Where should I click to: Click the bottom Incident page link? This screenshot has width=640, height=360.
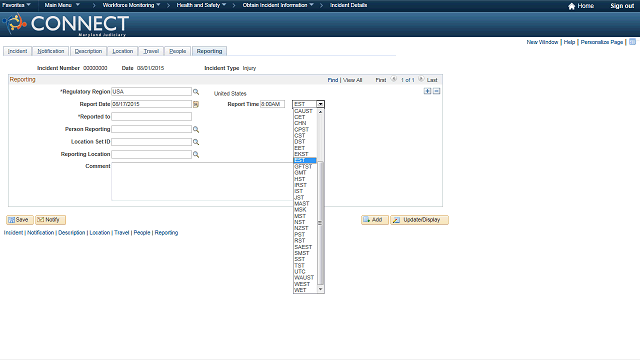13,233
